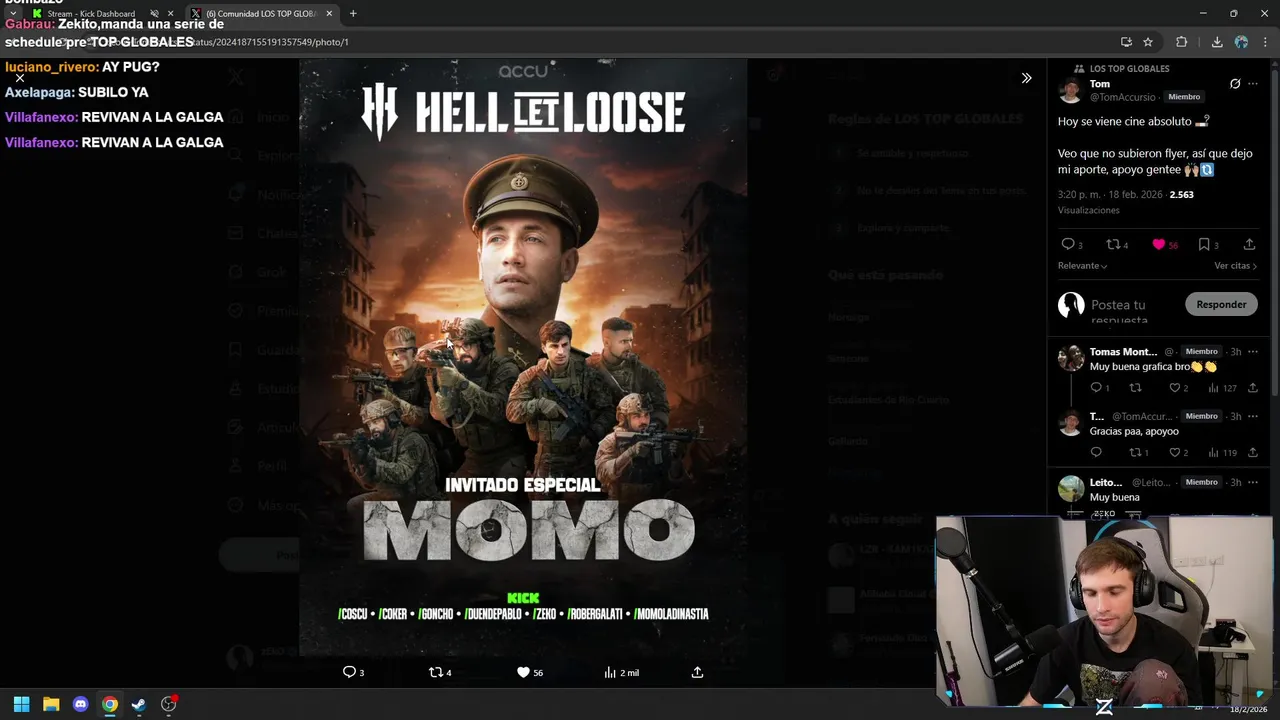Open OBS Studio from taskbar

pos(169,704)
